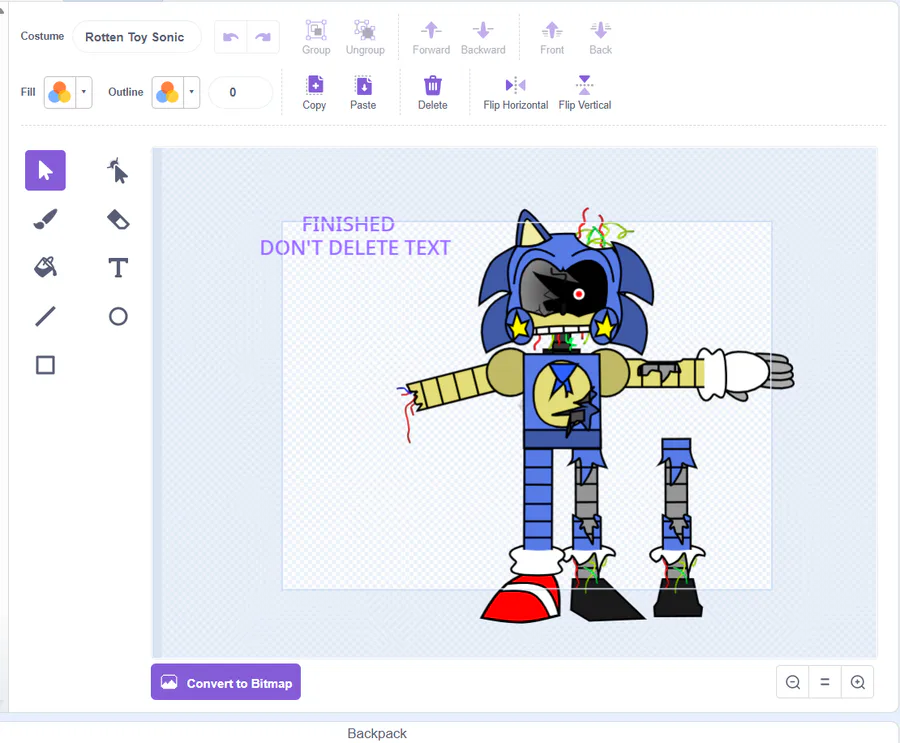The height and width of the screenshot is (743, 900).
Task: Move selection Forward one layer
Action: [431, 38]
